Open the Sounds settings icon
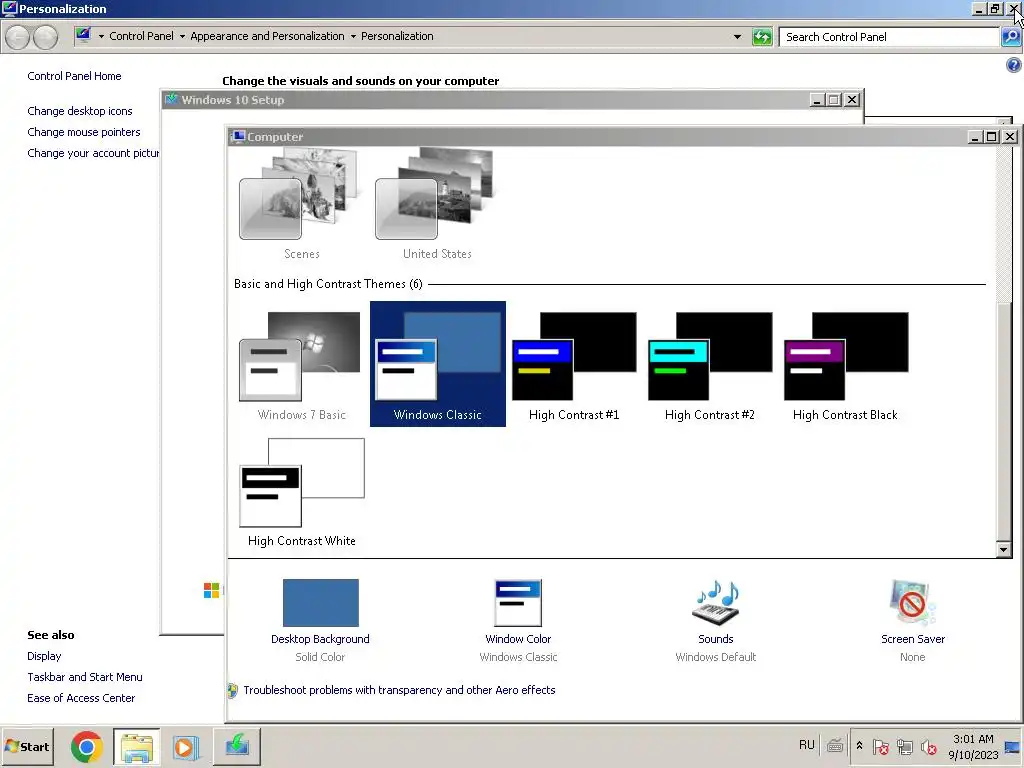The height and width of the screenshot is (768, 1024). tap(716, 602)
